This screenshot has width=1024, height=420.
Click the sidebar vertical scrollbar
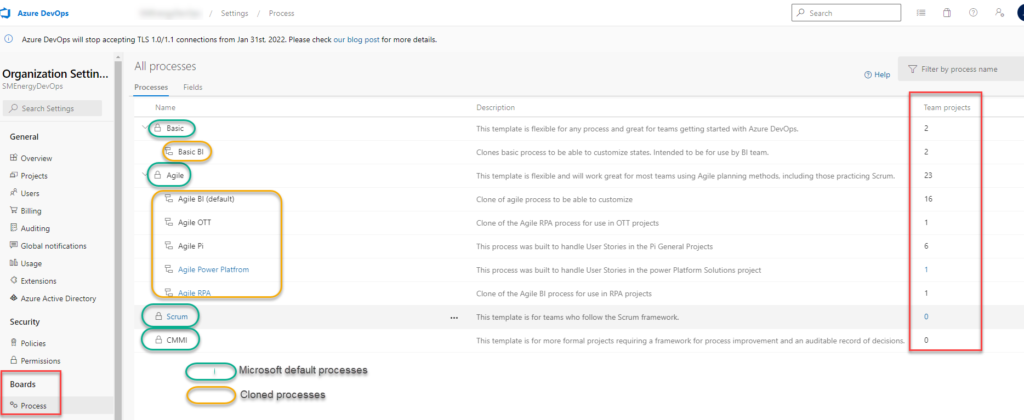tap(118, 239)
